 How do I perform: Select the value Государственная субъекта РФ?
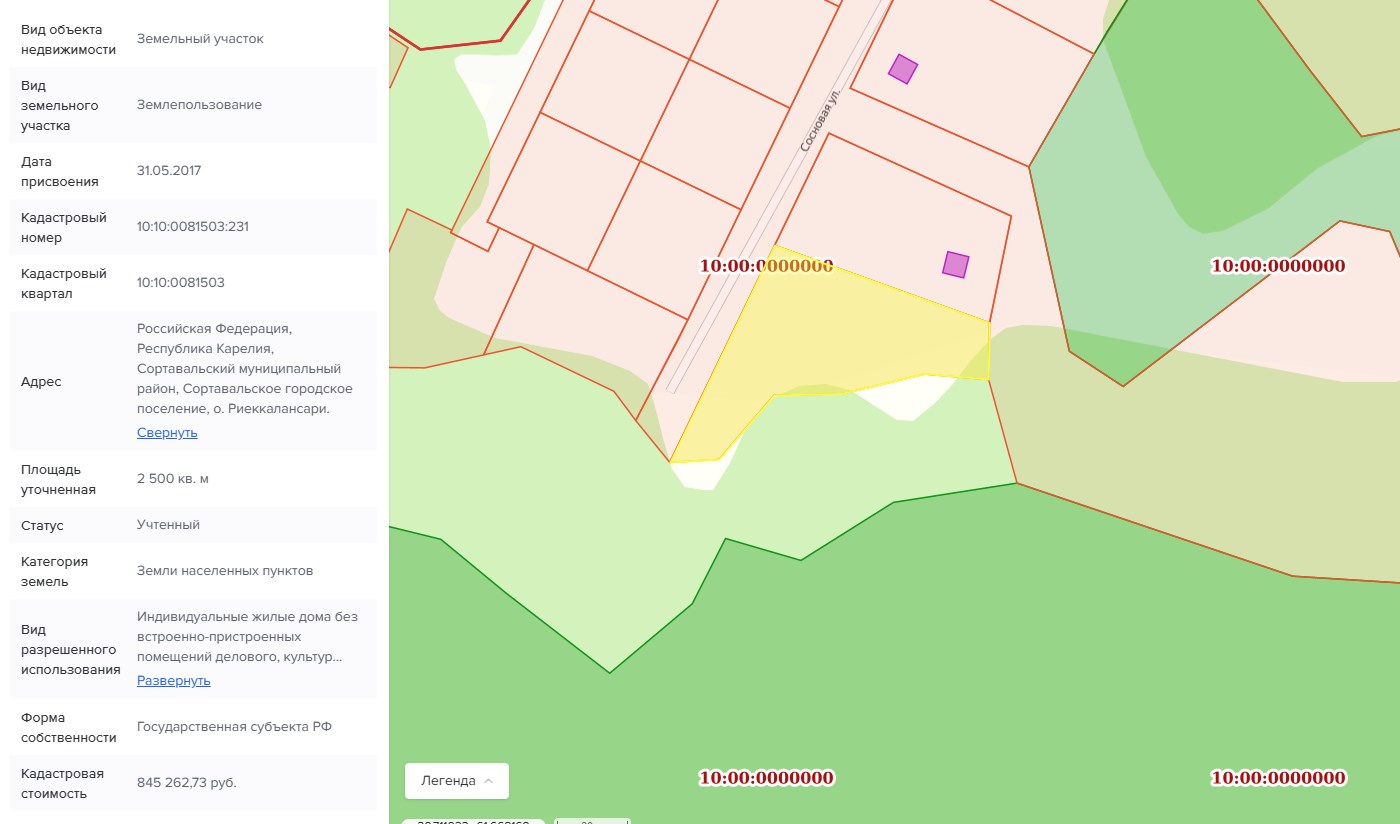click(x=234, y=727)
